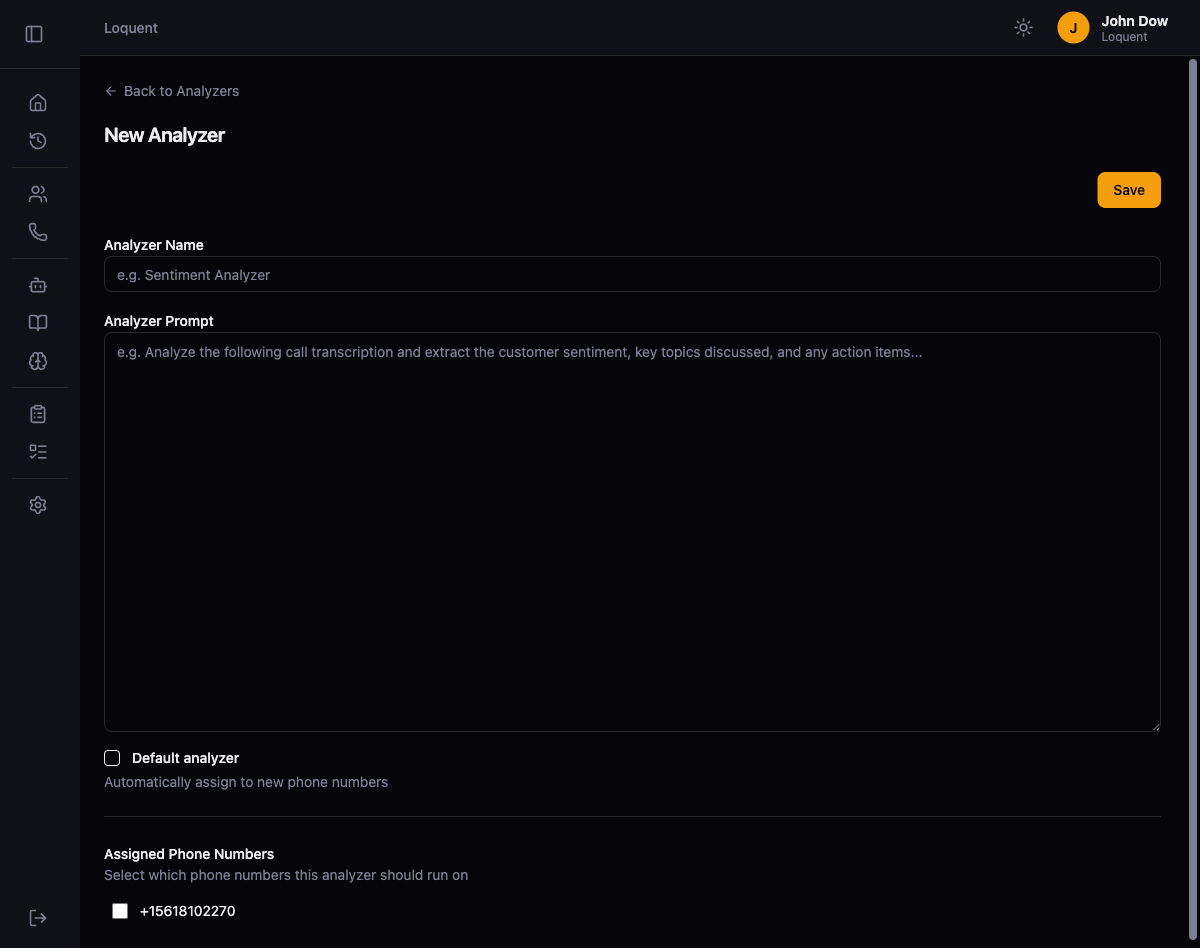Screen dimensions: 1200x948
Task: Open the checklist icon in sidebar
Action: tap(38, 452)
